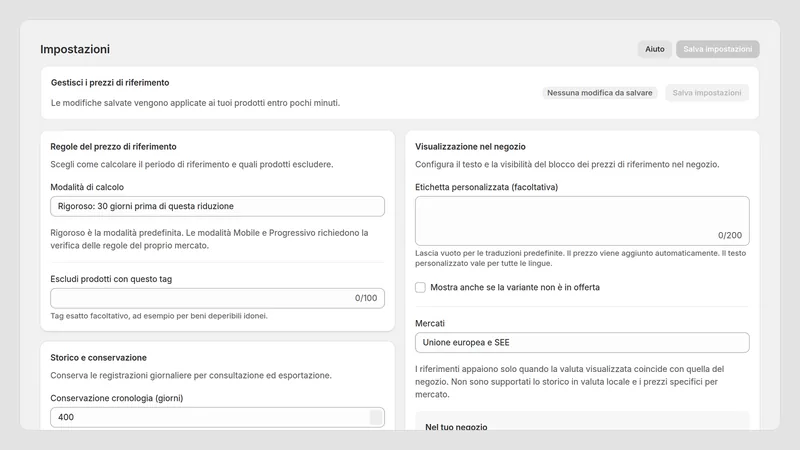Click the 0/100 character counter
Viewport: 800px width, 450px height.
pyautogui.click(x=366, y=298)
